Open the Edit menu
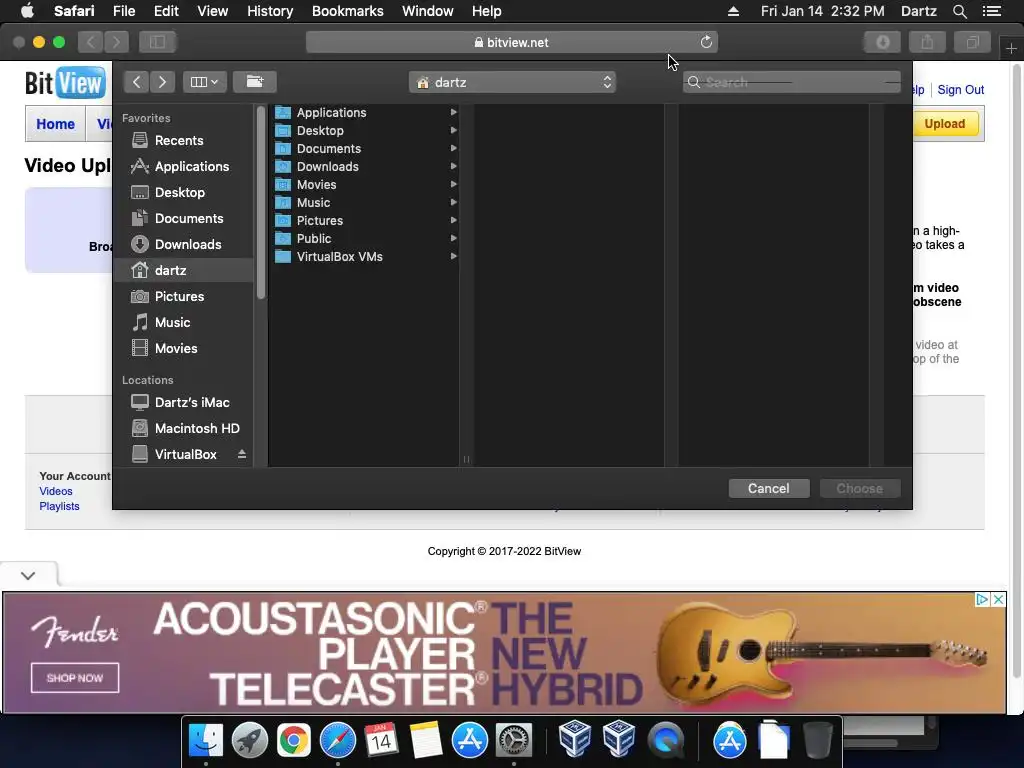The image size is (1024, 768). (166, 11)
